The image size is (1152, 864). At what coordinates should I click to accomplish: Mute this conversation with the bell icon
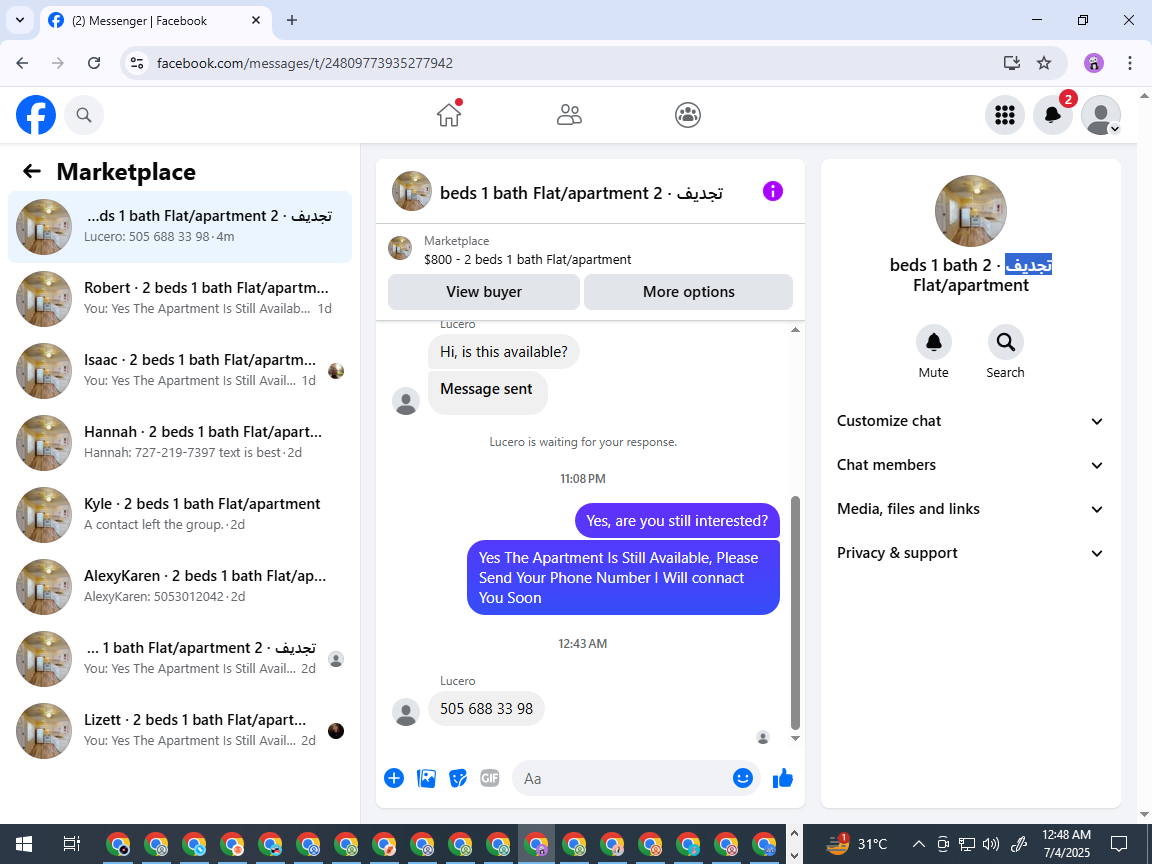[934, 342]
